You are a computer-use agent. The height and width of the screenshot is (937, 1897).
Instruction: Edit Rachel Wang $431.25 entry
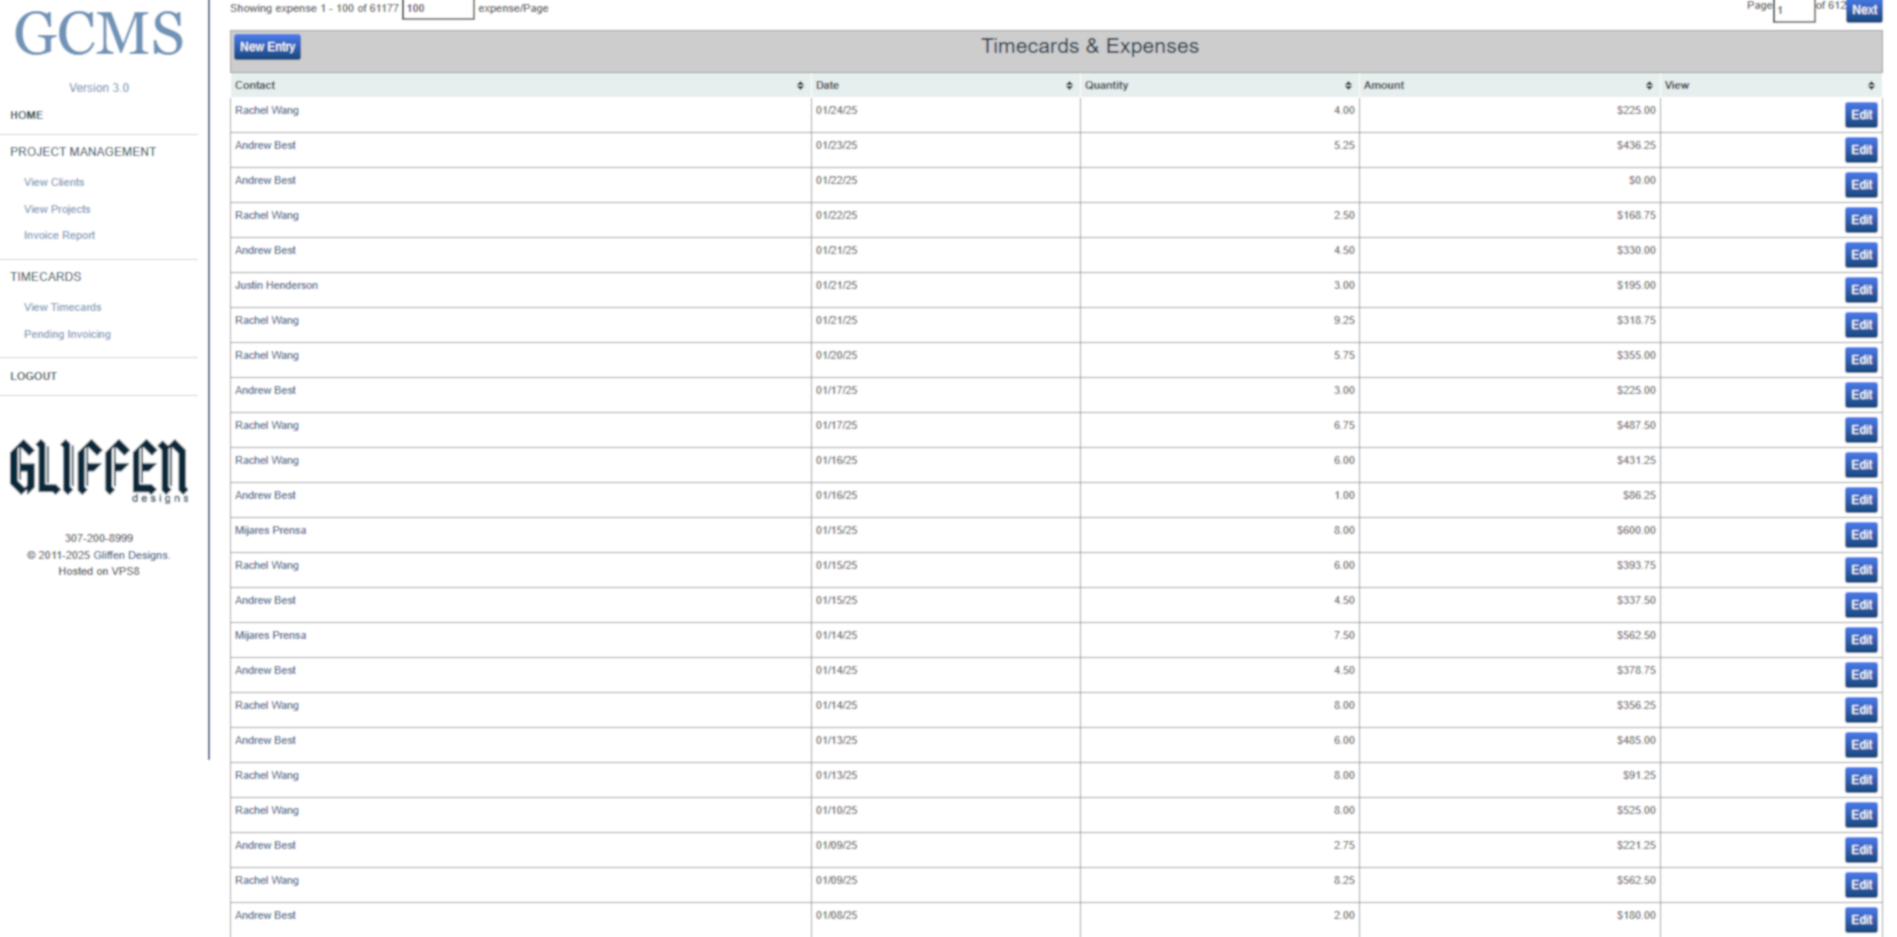[x=1861, y=465]
